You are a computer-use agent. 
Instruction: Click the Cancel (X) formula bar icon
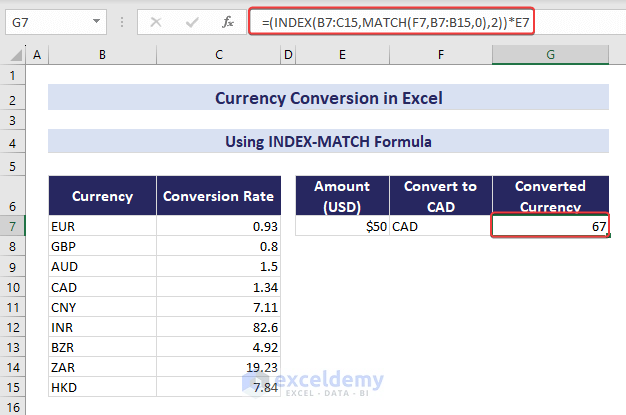(x=156, y=20)
